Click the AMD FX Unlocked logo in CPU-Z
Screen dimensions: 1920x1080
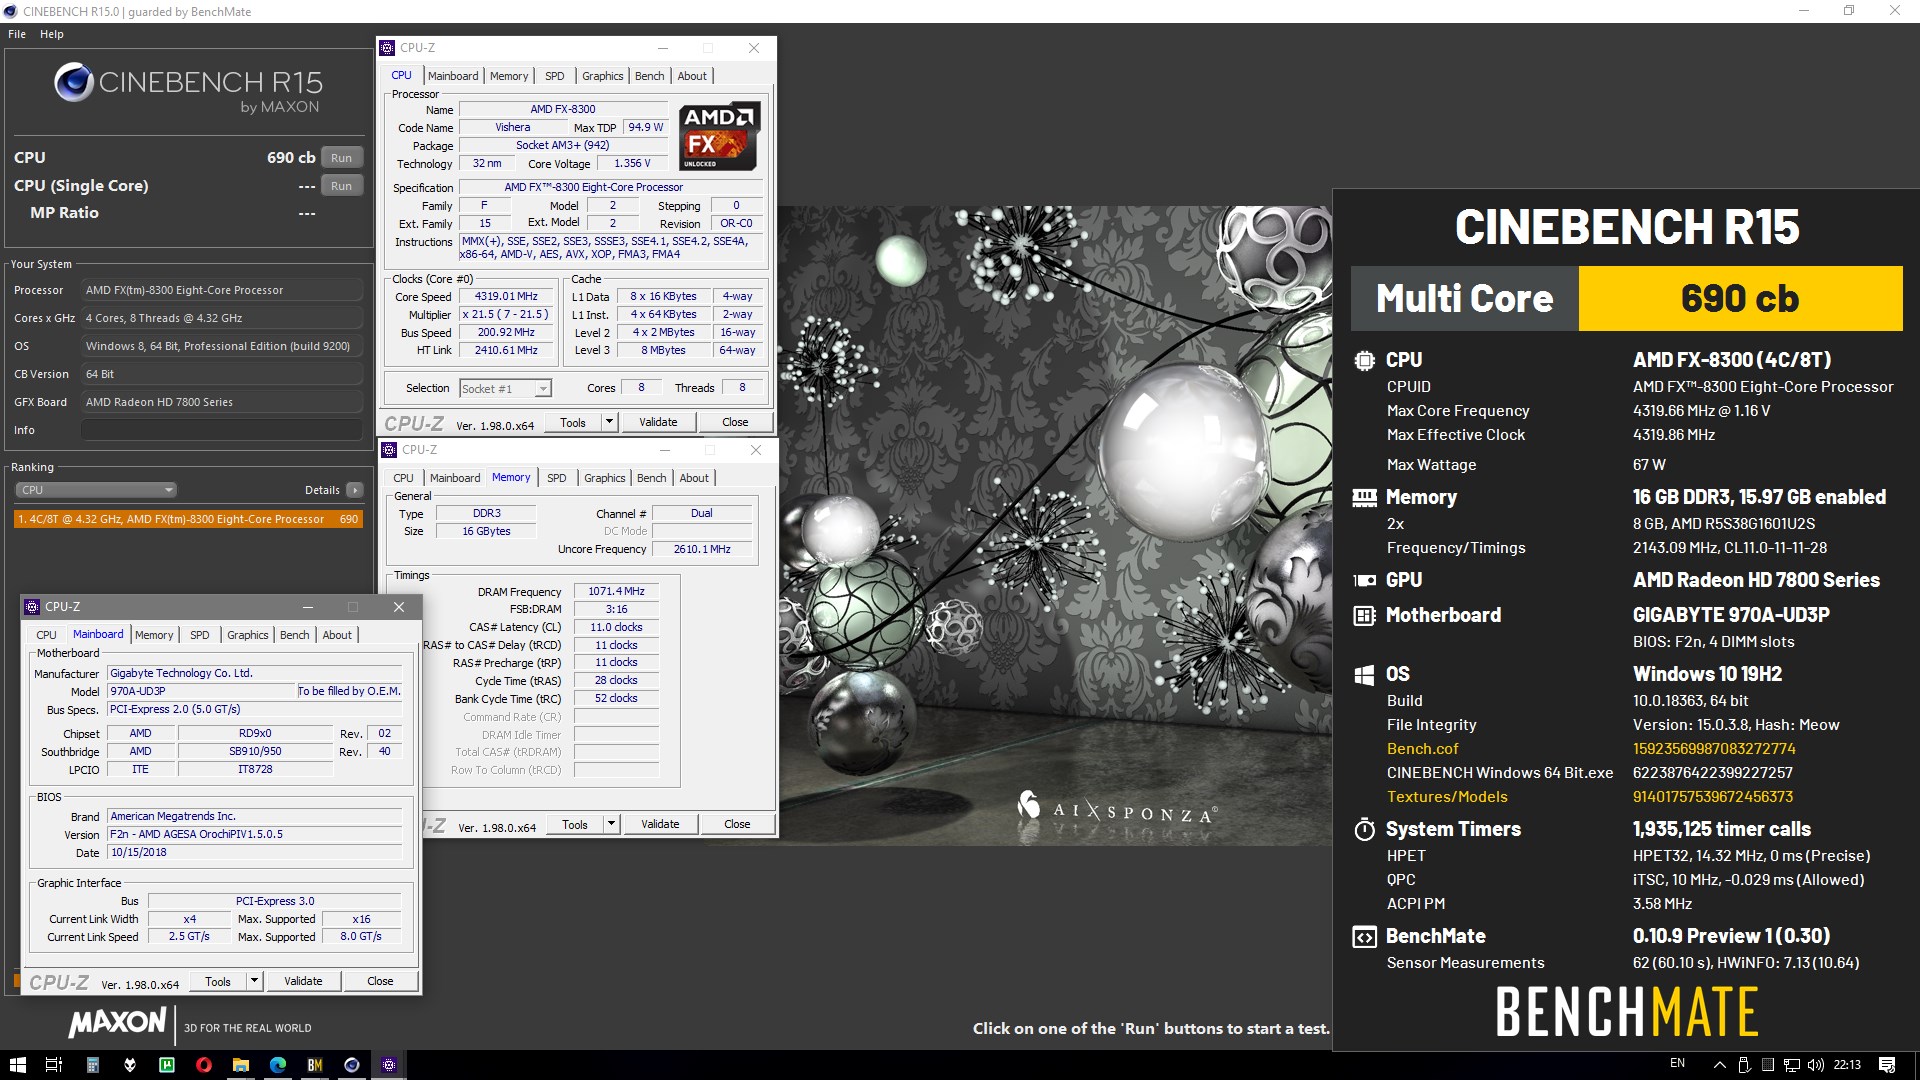719,135
